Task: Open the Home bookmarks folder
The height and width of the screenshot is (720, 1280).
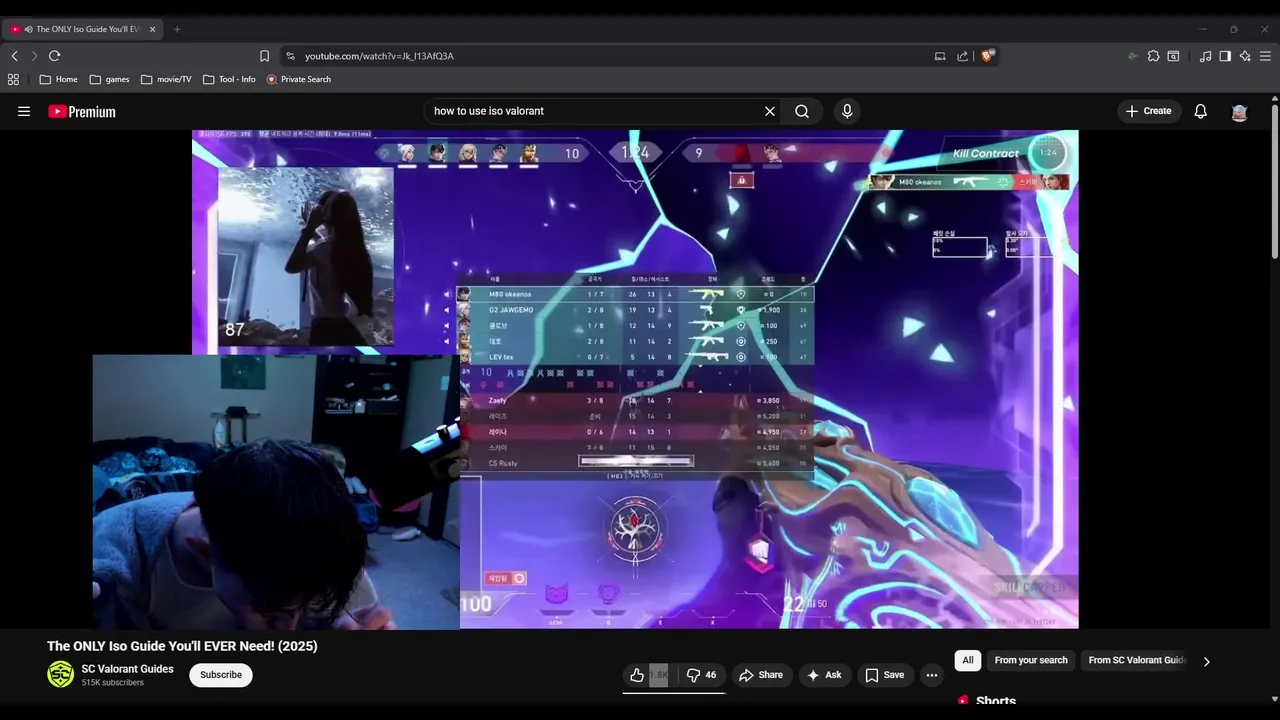Action: pos(58,79)
